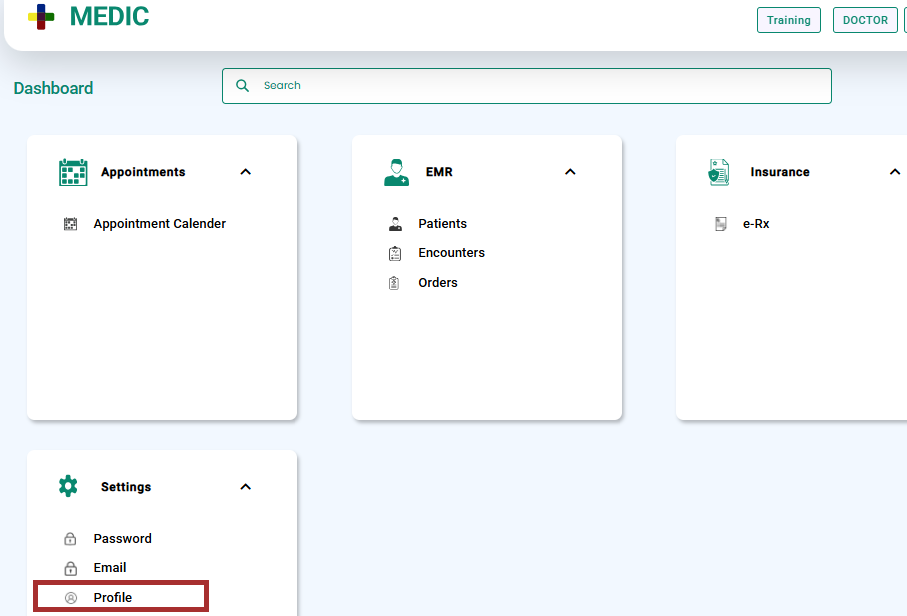Open Email settings

pyautogui.click(x=110, y=568)
